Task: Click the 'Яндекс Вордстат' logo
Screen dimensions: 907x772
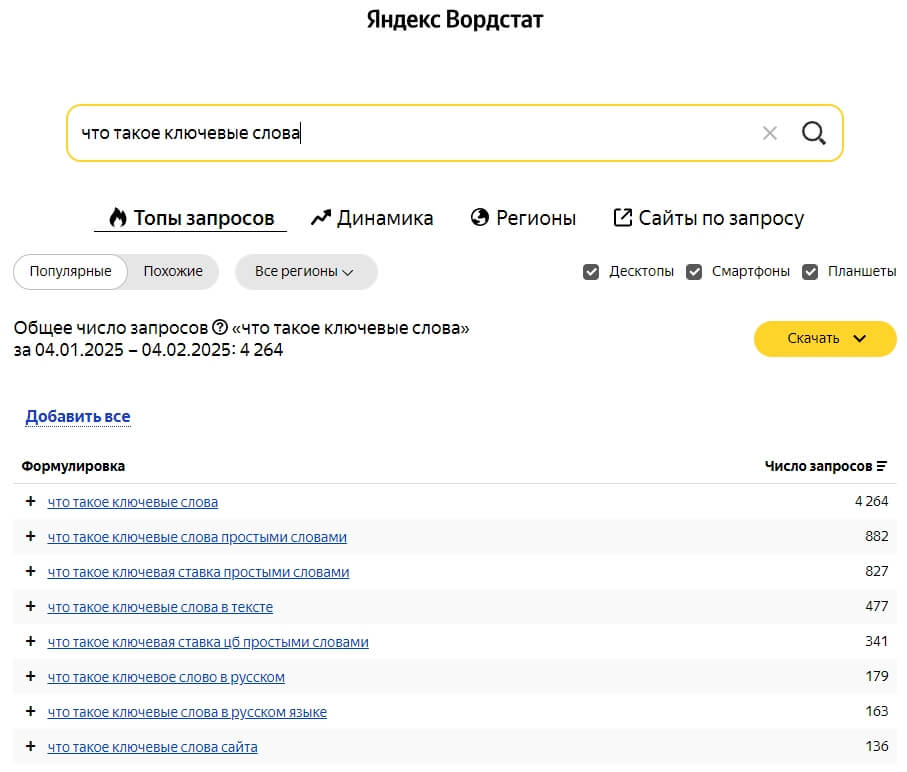Action: [x=455, y=20]
